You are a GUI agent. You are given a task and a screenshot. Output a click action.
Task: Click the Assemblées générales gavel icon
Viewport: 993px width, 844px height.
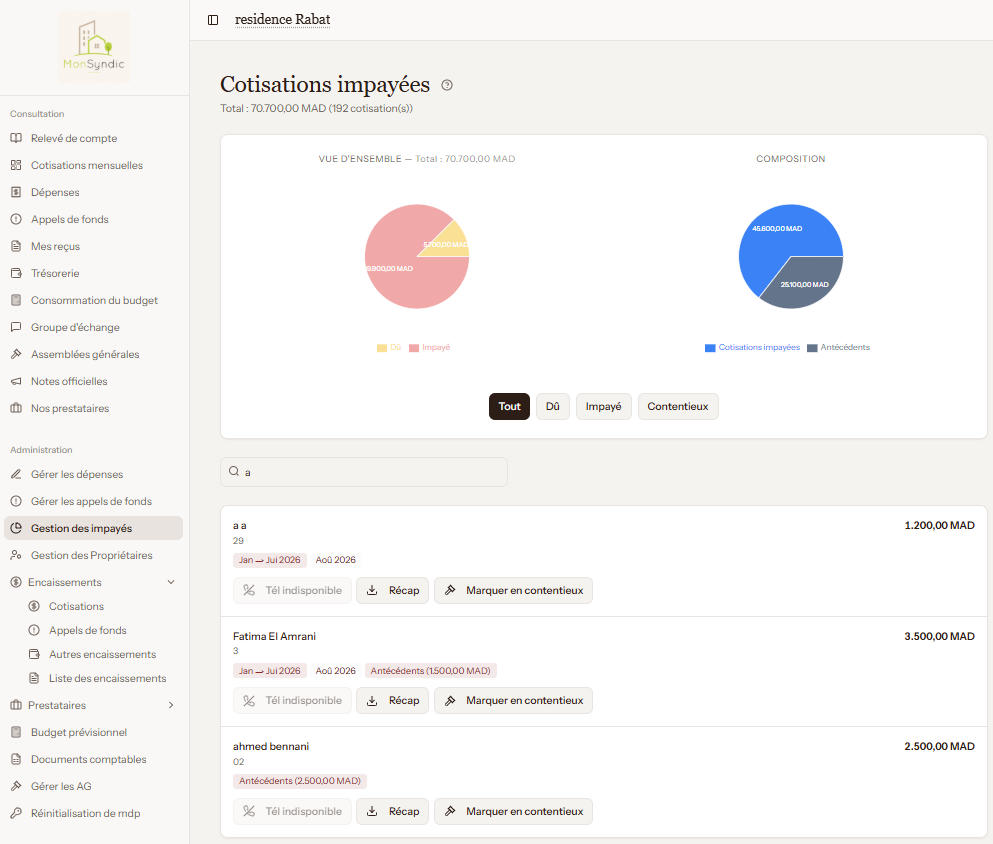pyautogui.click(x=16, y=354)
